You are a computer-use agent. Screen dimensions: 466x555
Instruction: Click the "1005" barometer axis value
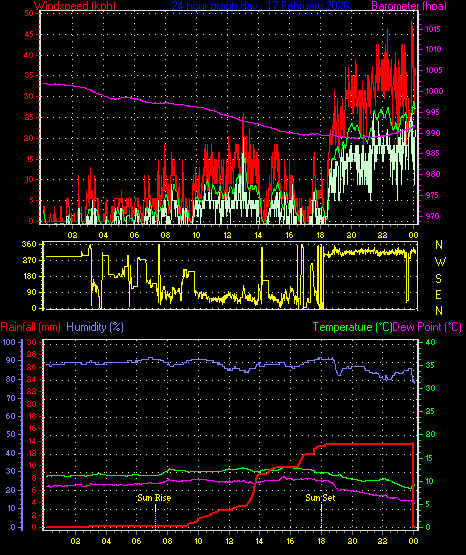point(433,70)
